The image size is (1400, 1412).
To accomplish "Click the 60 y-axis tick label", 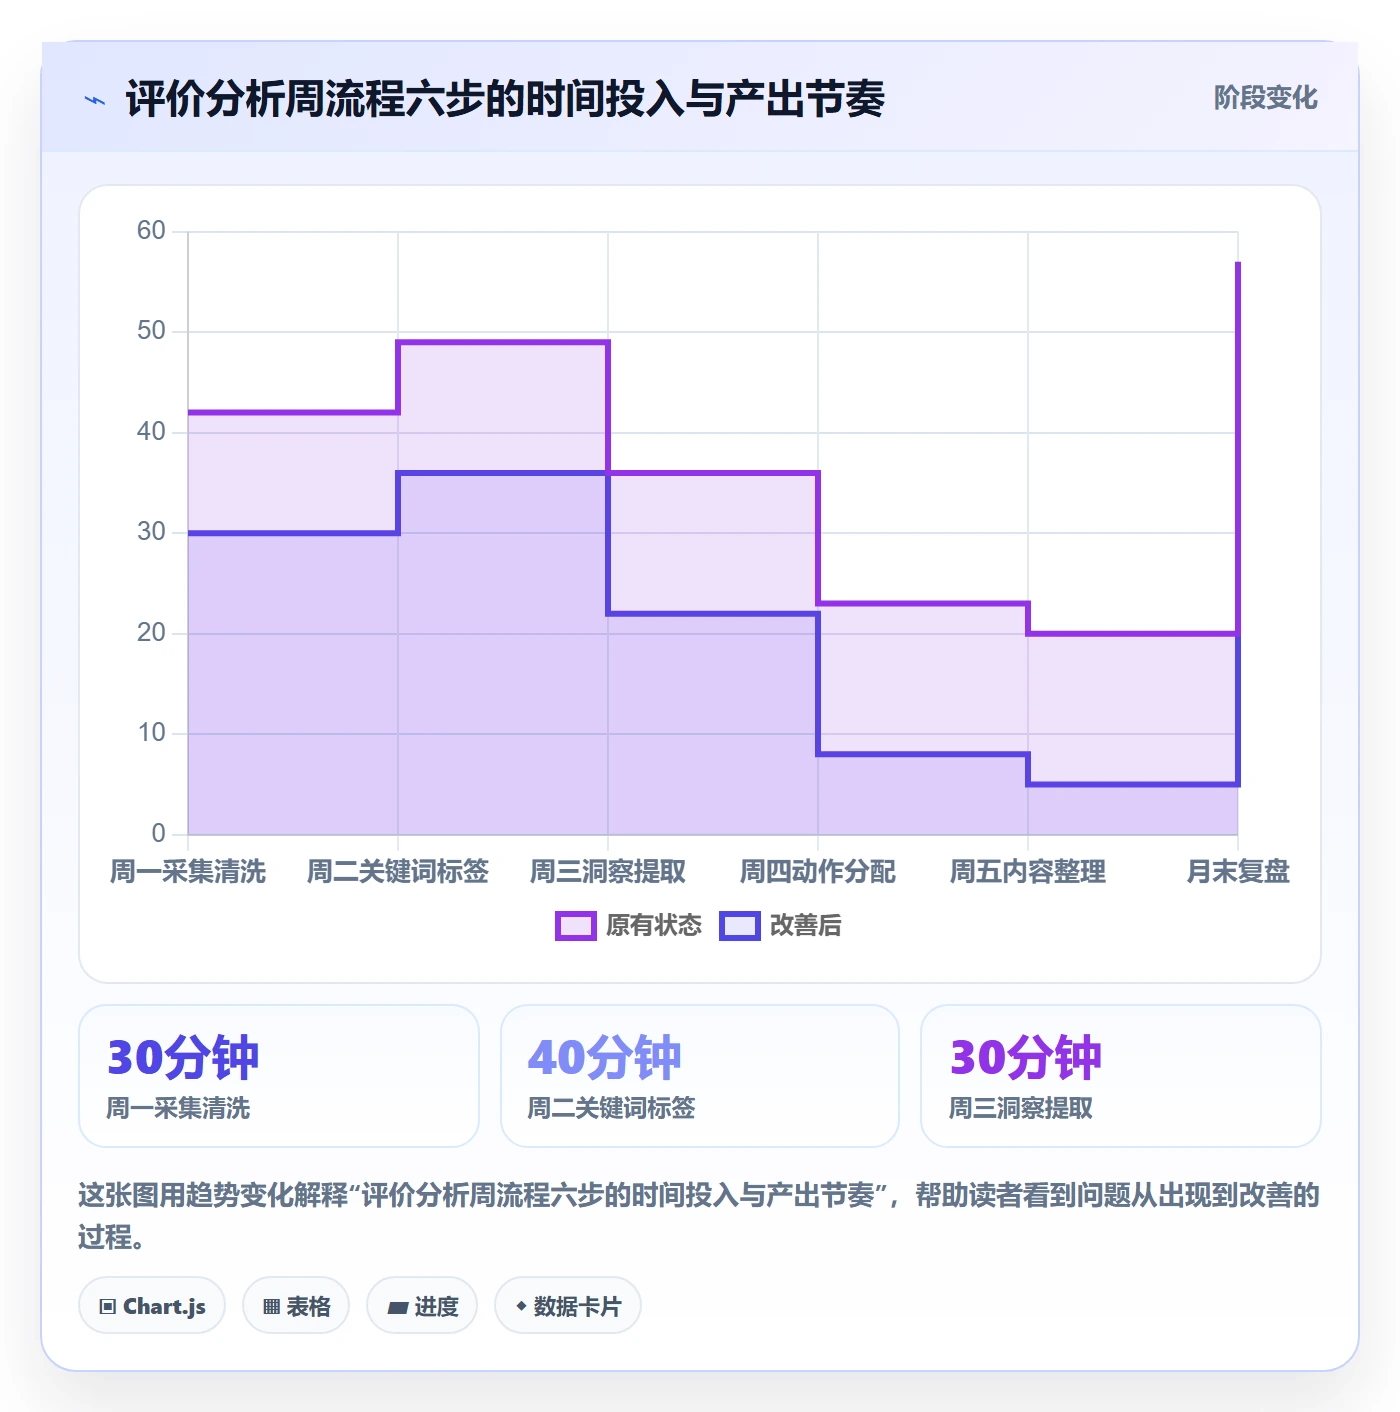I will (151, 231).
